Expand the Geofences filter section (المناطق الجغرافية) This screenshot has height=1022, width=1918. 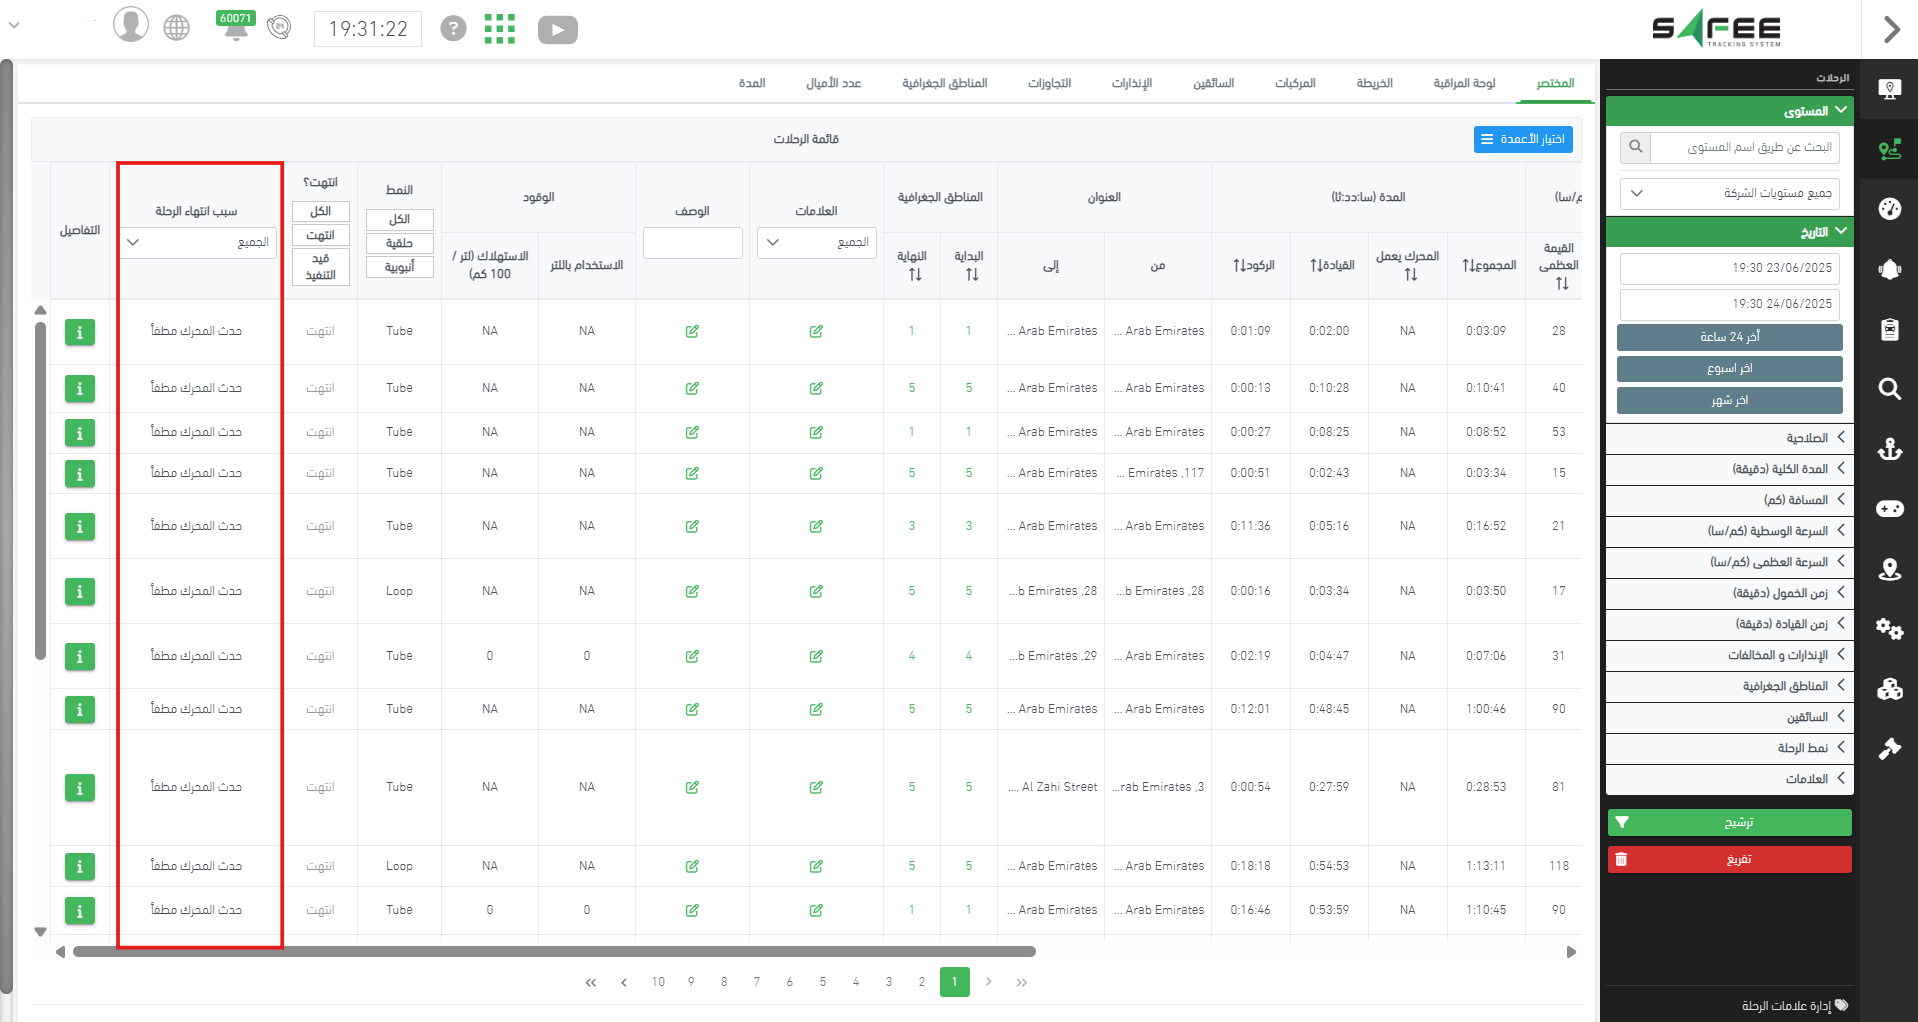(x=1729, y=686)
